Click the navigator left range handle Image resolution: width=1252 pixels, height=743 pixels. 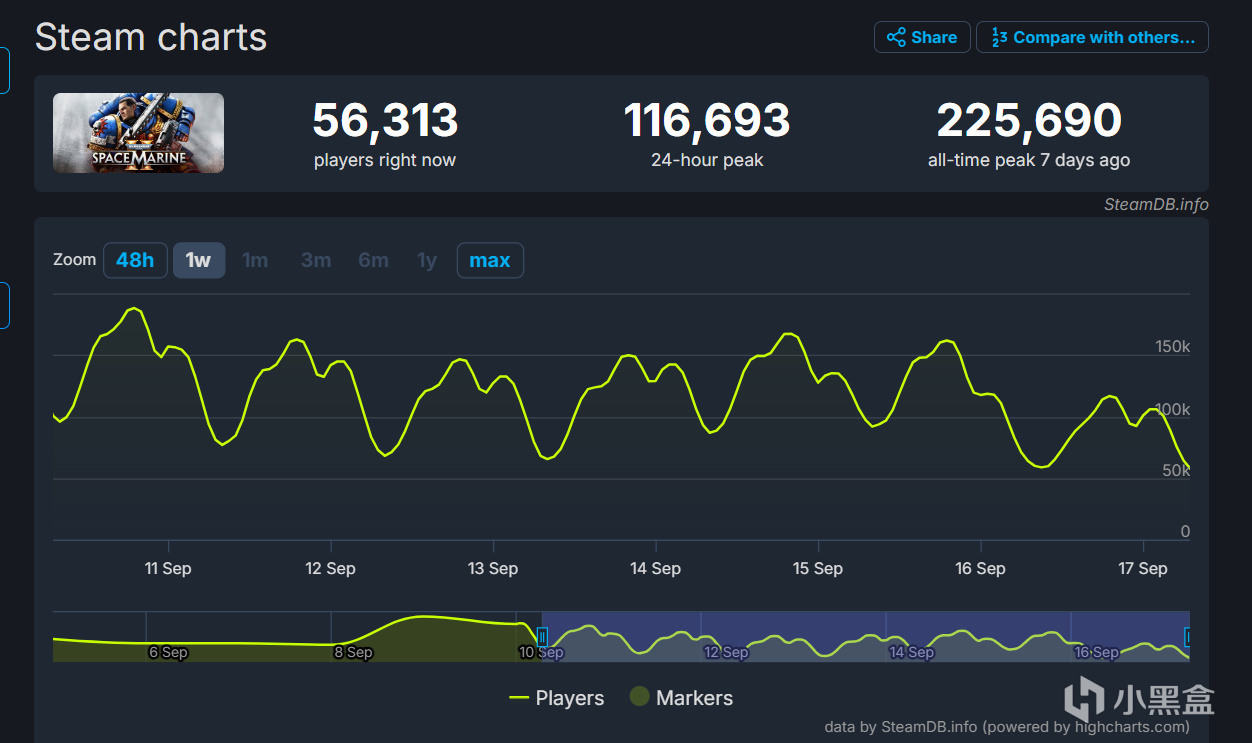tap(542, 636)
